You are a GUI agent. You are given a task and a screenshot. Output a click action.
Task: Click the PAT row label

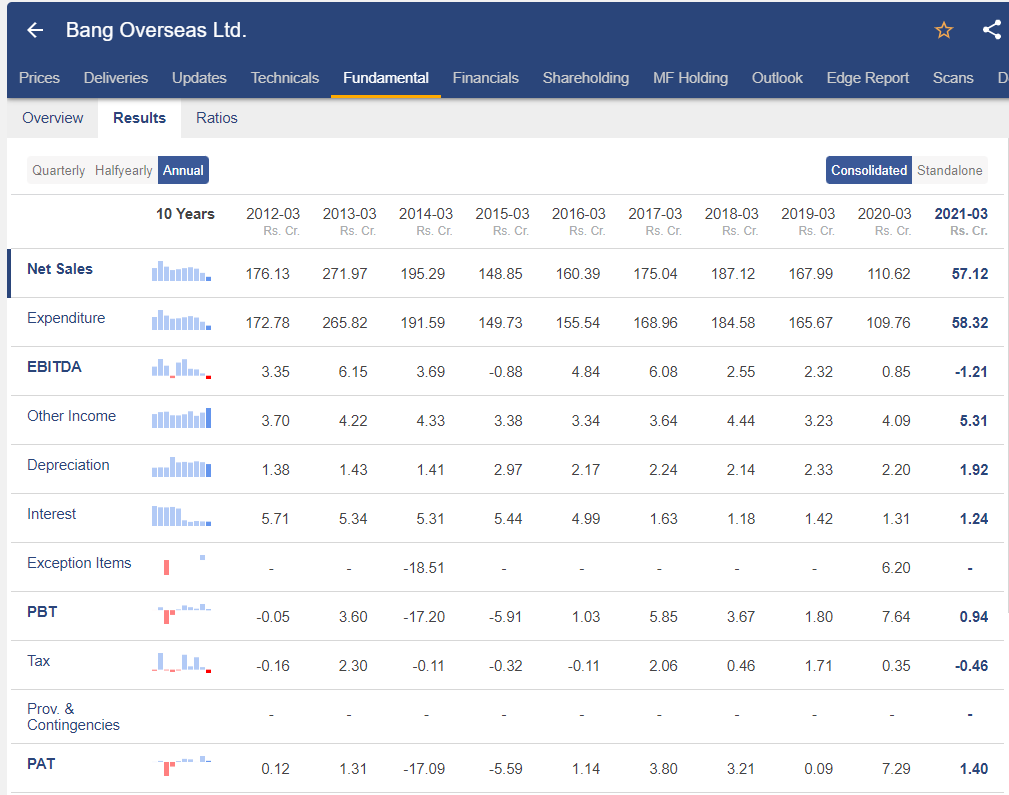pos(41,763)
